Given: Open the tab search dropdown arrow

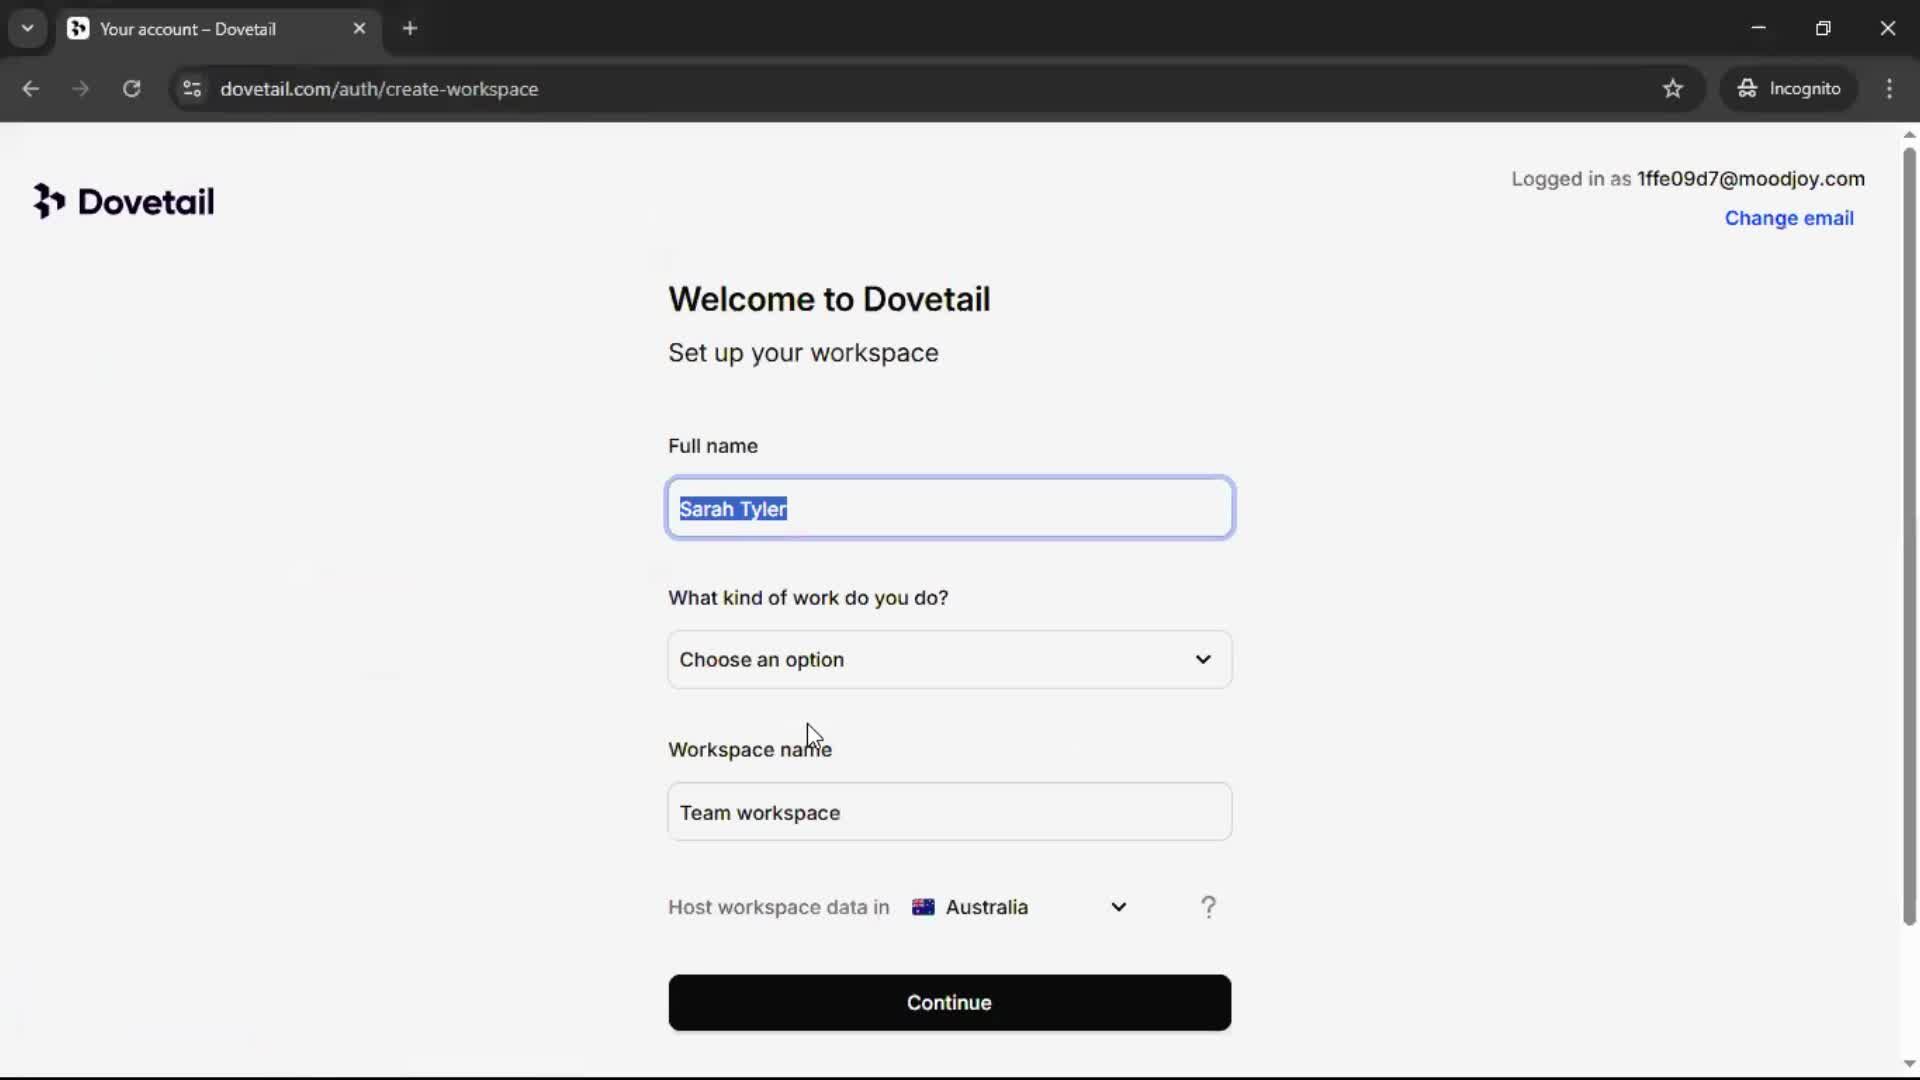Looking at the screenshot, I should tap(27, 28).
